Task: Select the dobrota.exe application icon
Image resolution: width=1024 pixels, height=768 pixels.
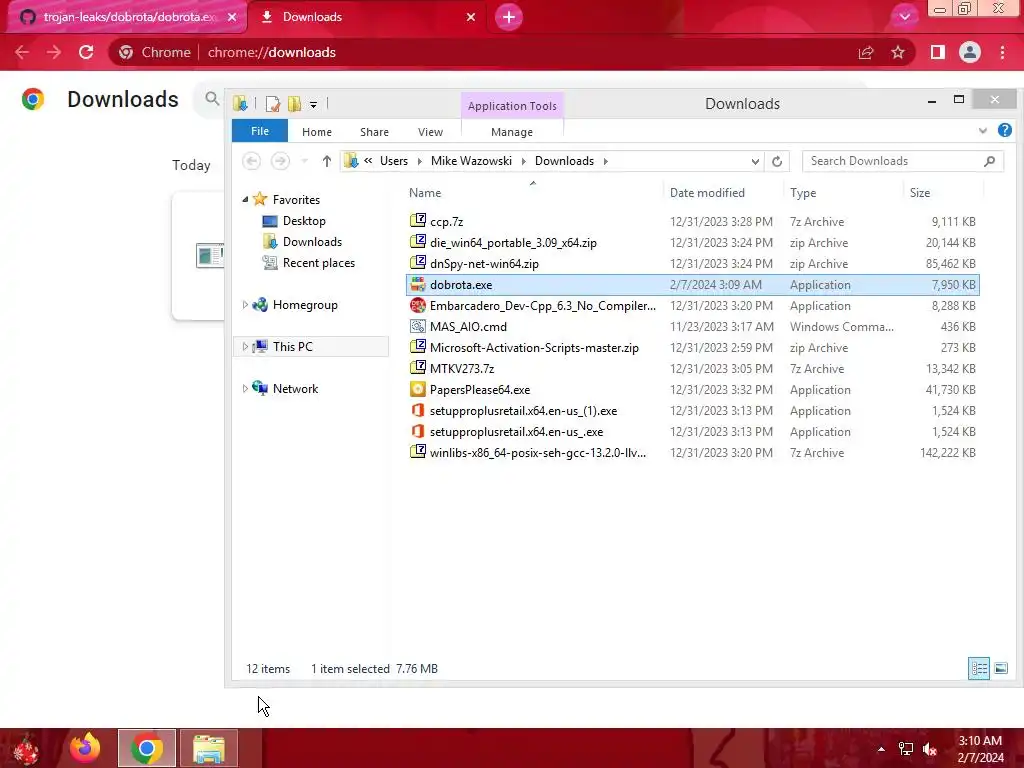Action: point(418,285)
